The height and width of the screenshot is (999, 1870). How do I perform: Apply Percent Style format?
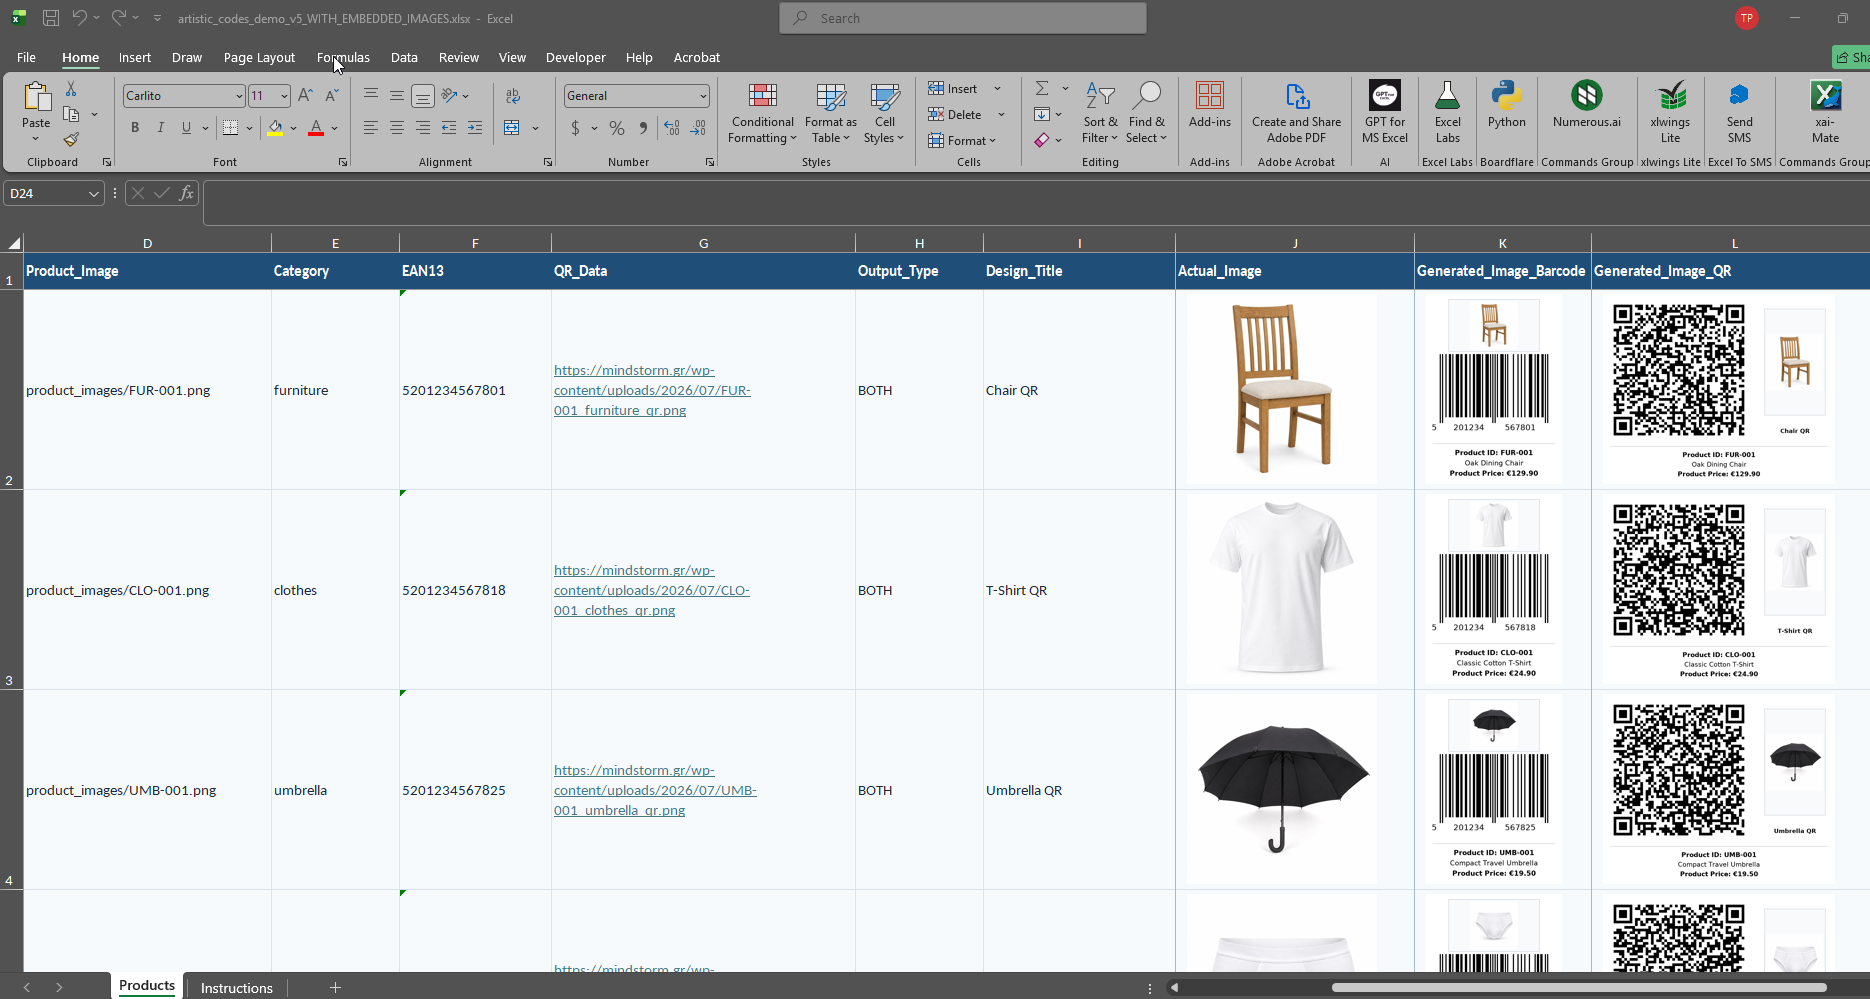(x=617, y=128)
